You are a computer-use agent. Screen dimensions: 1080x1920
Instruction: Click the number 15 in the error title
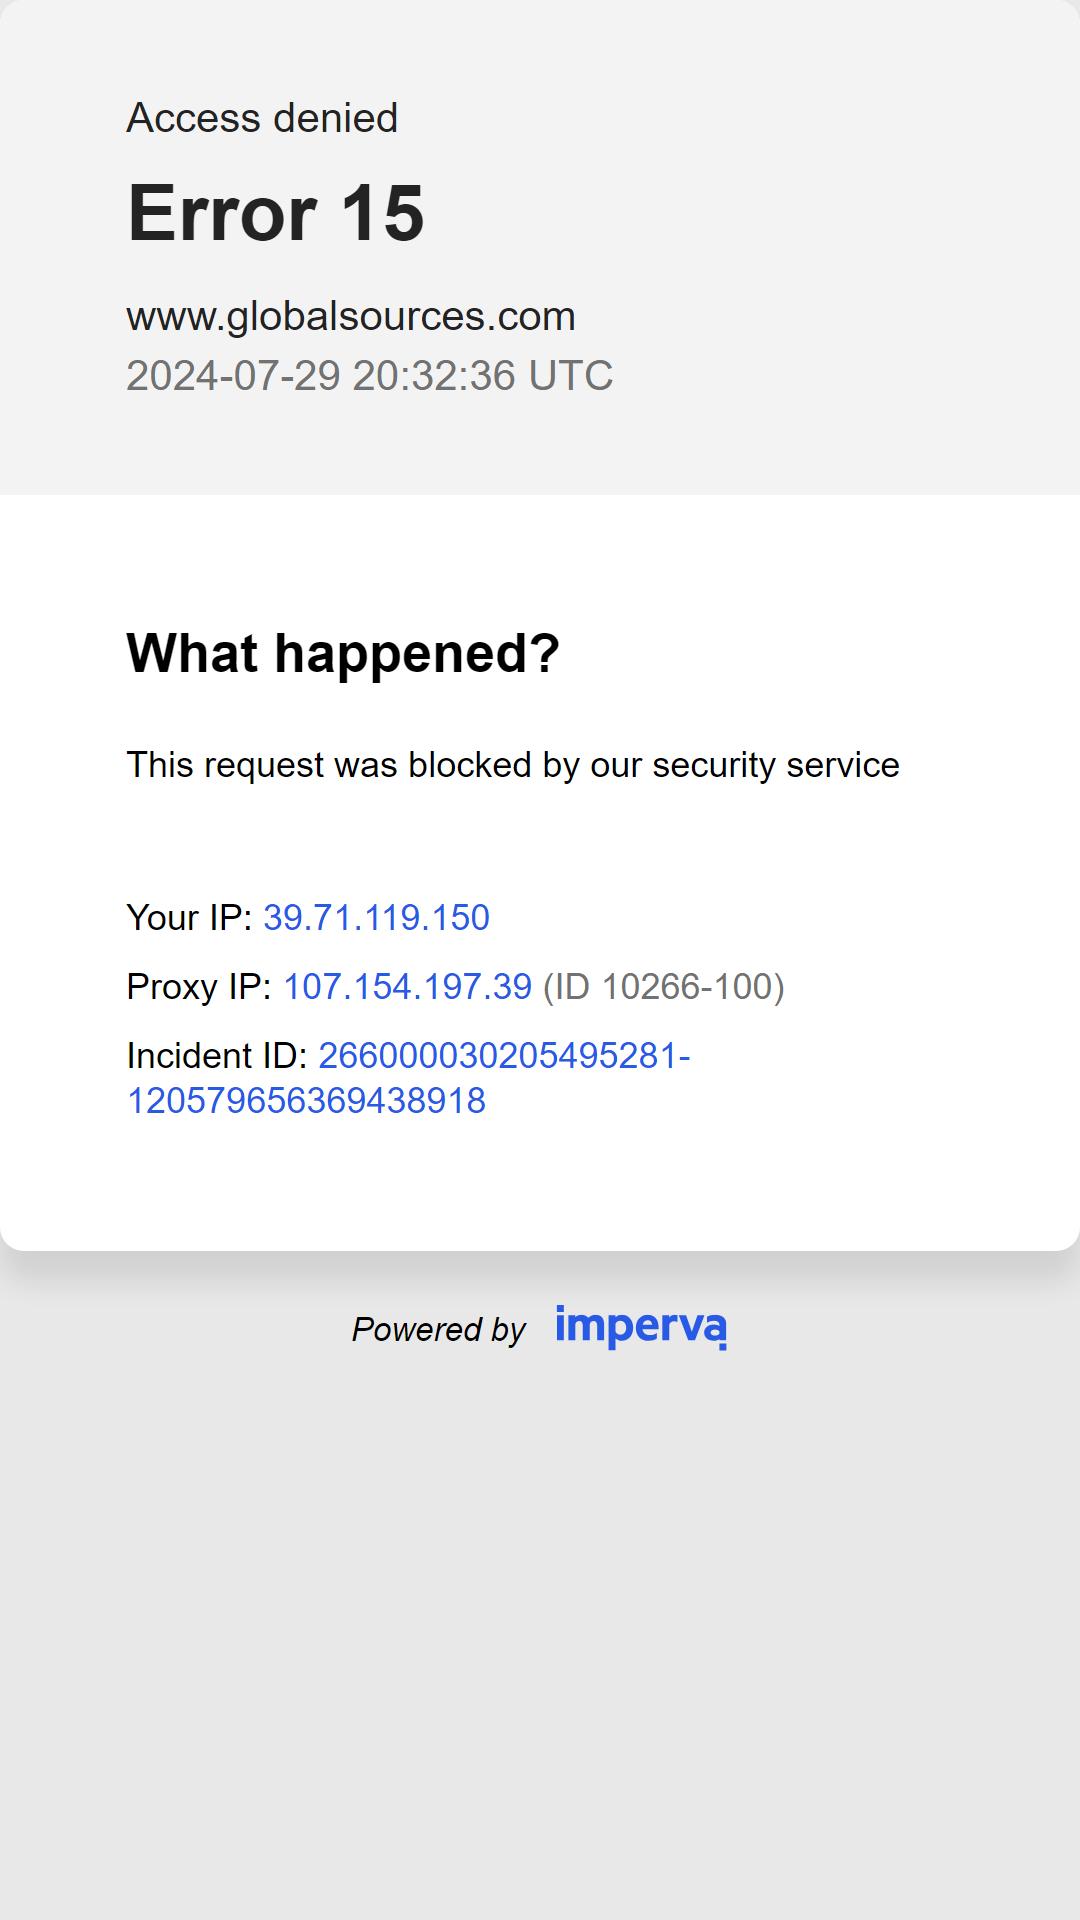pyautogui.click(x=383, y=213)
